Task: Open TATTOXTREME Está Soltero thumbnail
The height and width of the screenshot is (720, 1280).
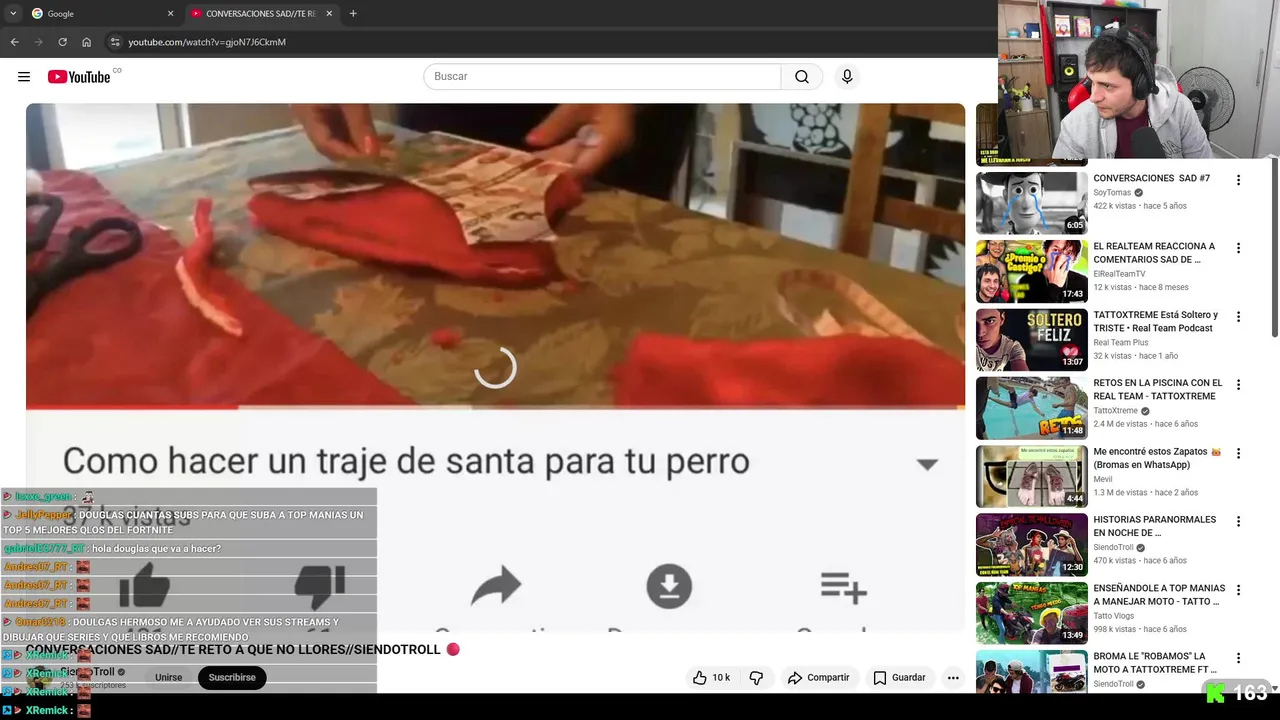Action: (1031, 340)
